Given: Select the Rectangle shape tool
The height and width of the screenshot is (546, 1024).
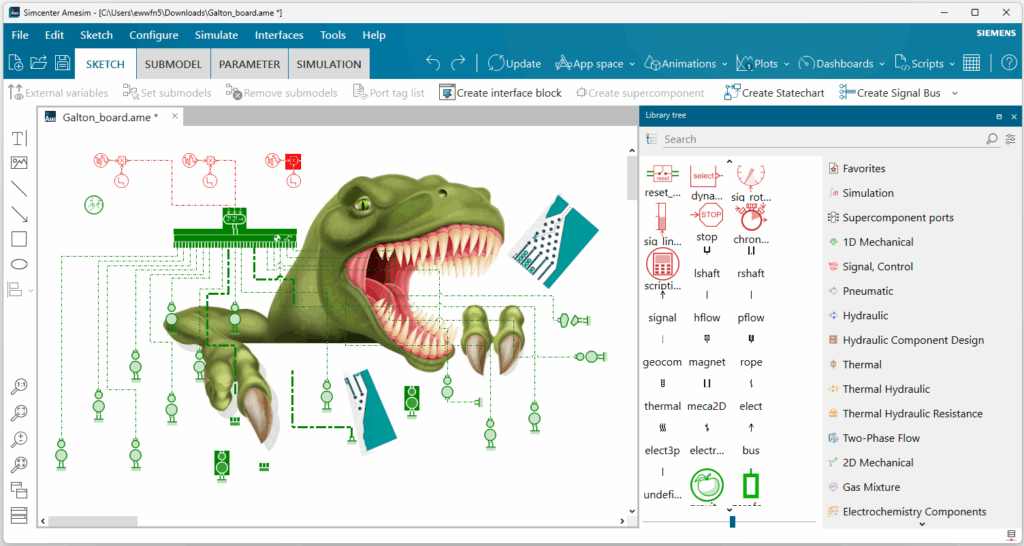Looking at the screenshot, I should click(19, 239).
